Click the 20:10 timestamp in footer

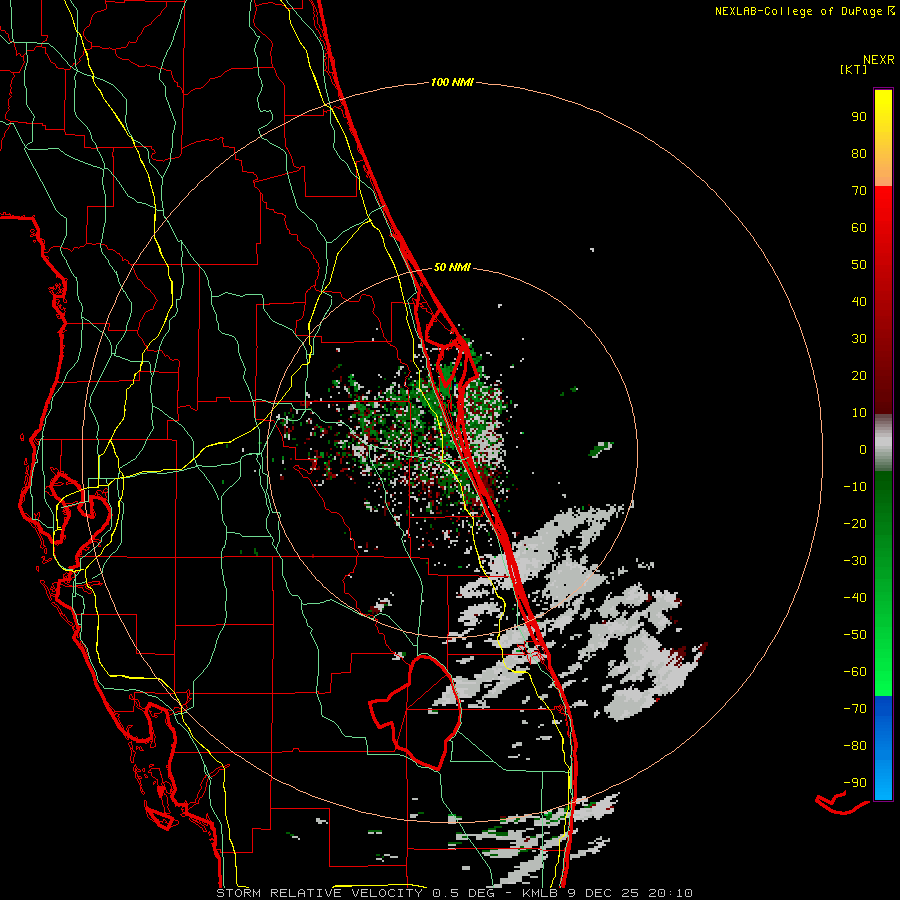(x=670, y=893)
